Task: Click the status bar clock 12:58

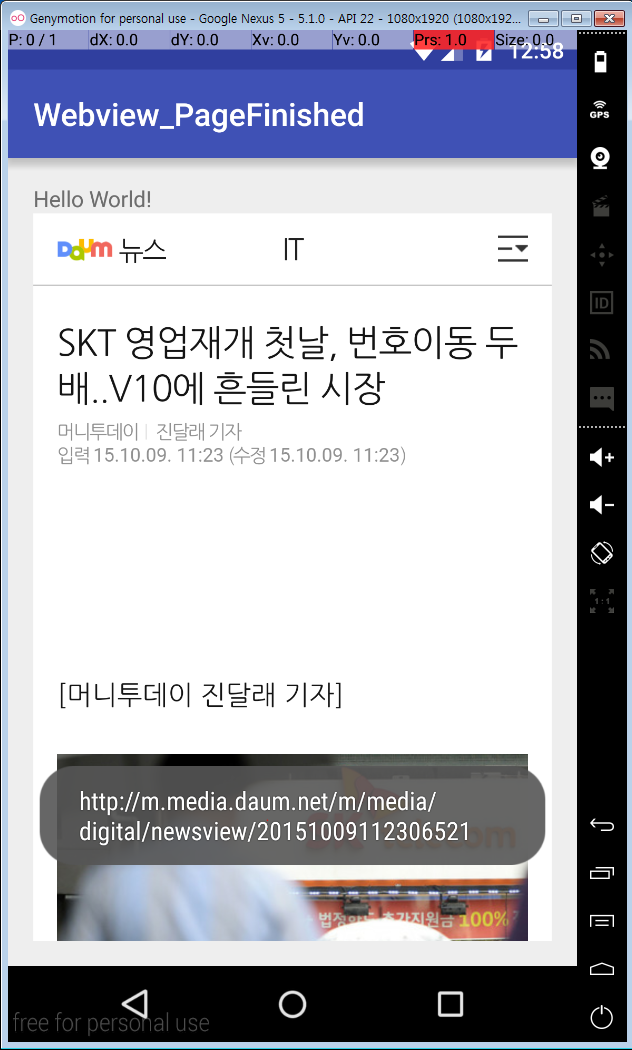Action: point(536,50)
